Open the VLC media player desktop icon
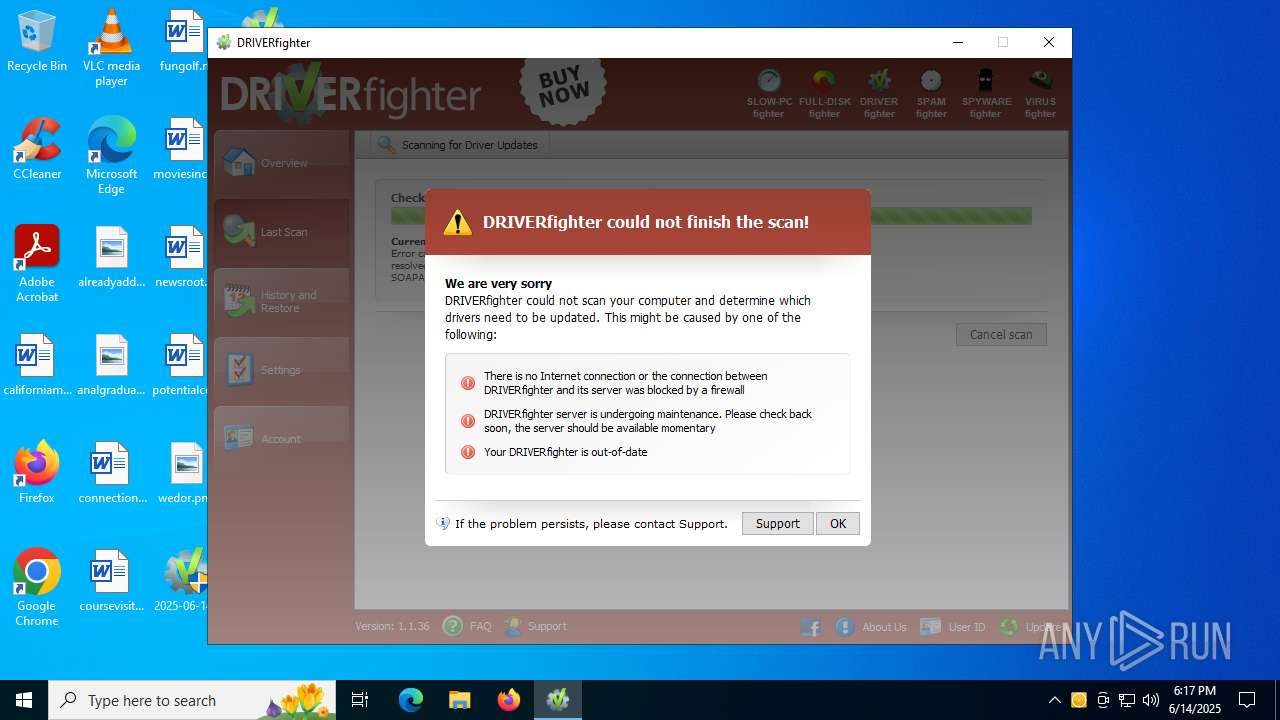This screenshot has height=720, width=1280. tap(111, 48)
